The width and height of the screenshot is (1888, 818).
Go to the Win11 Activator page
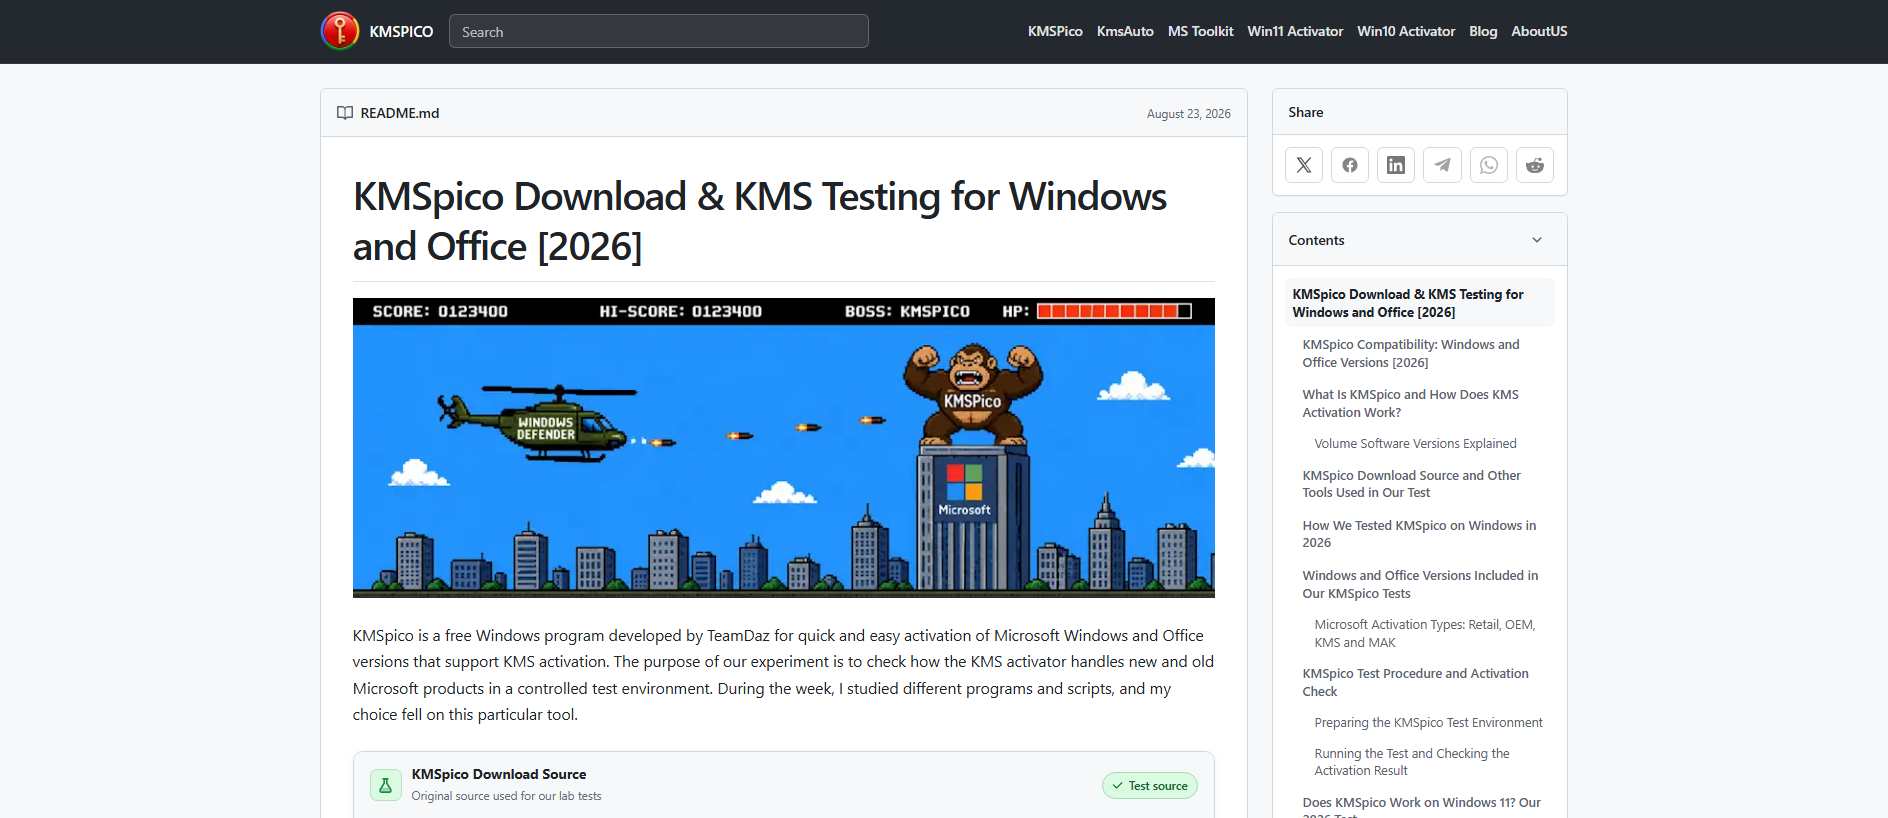1295,32
